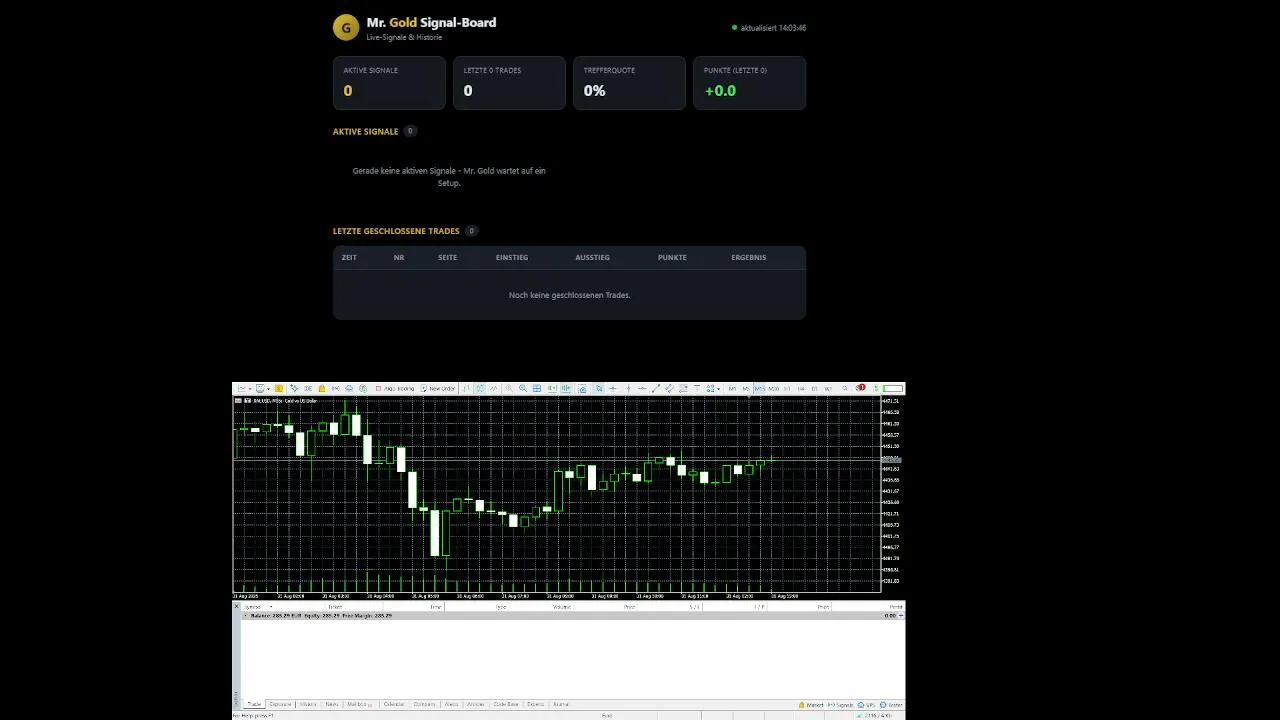Open the chart type dropdown arrow at toolbar start
The width and height of the screenshot is (1280, 720).
click(250, 389)
